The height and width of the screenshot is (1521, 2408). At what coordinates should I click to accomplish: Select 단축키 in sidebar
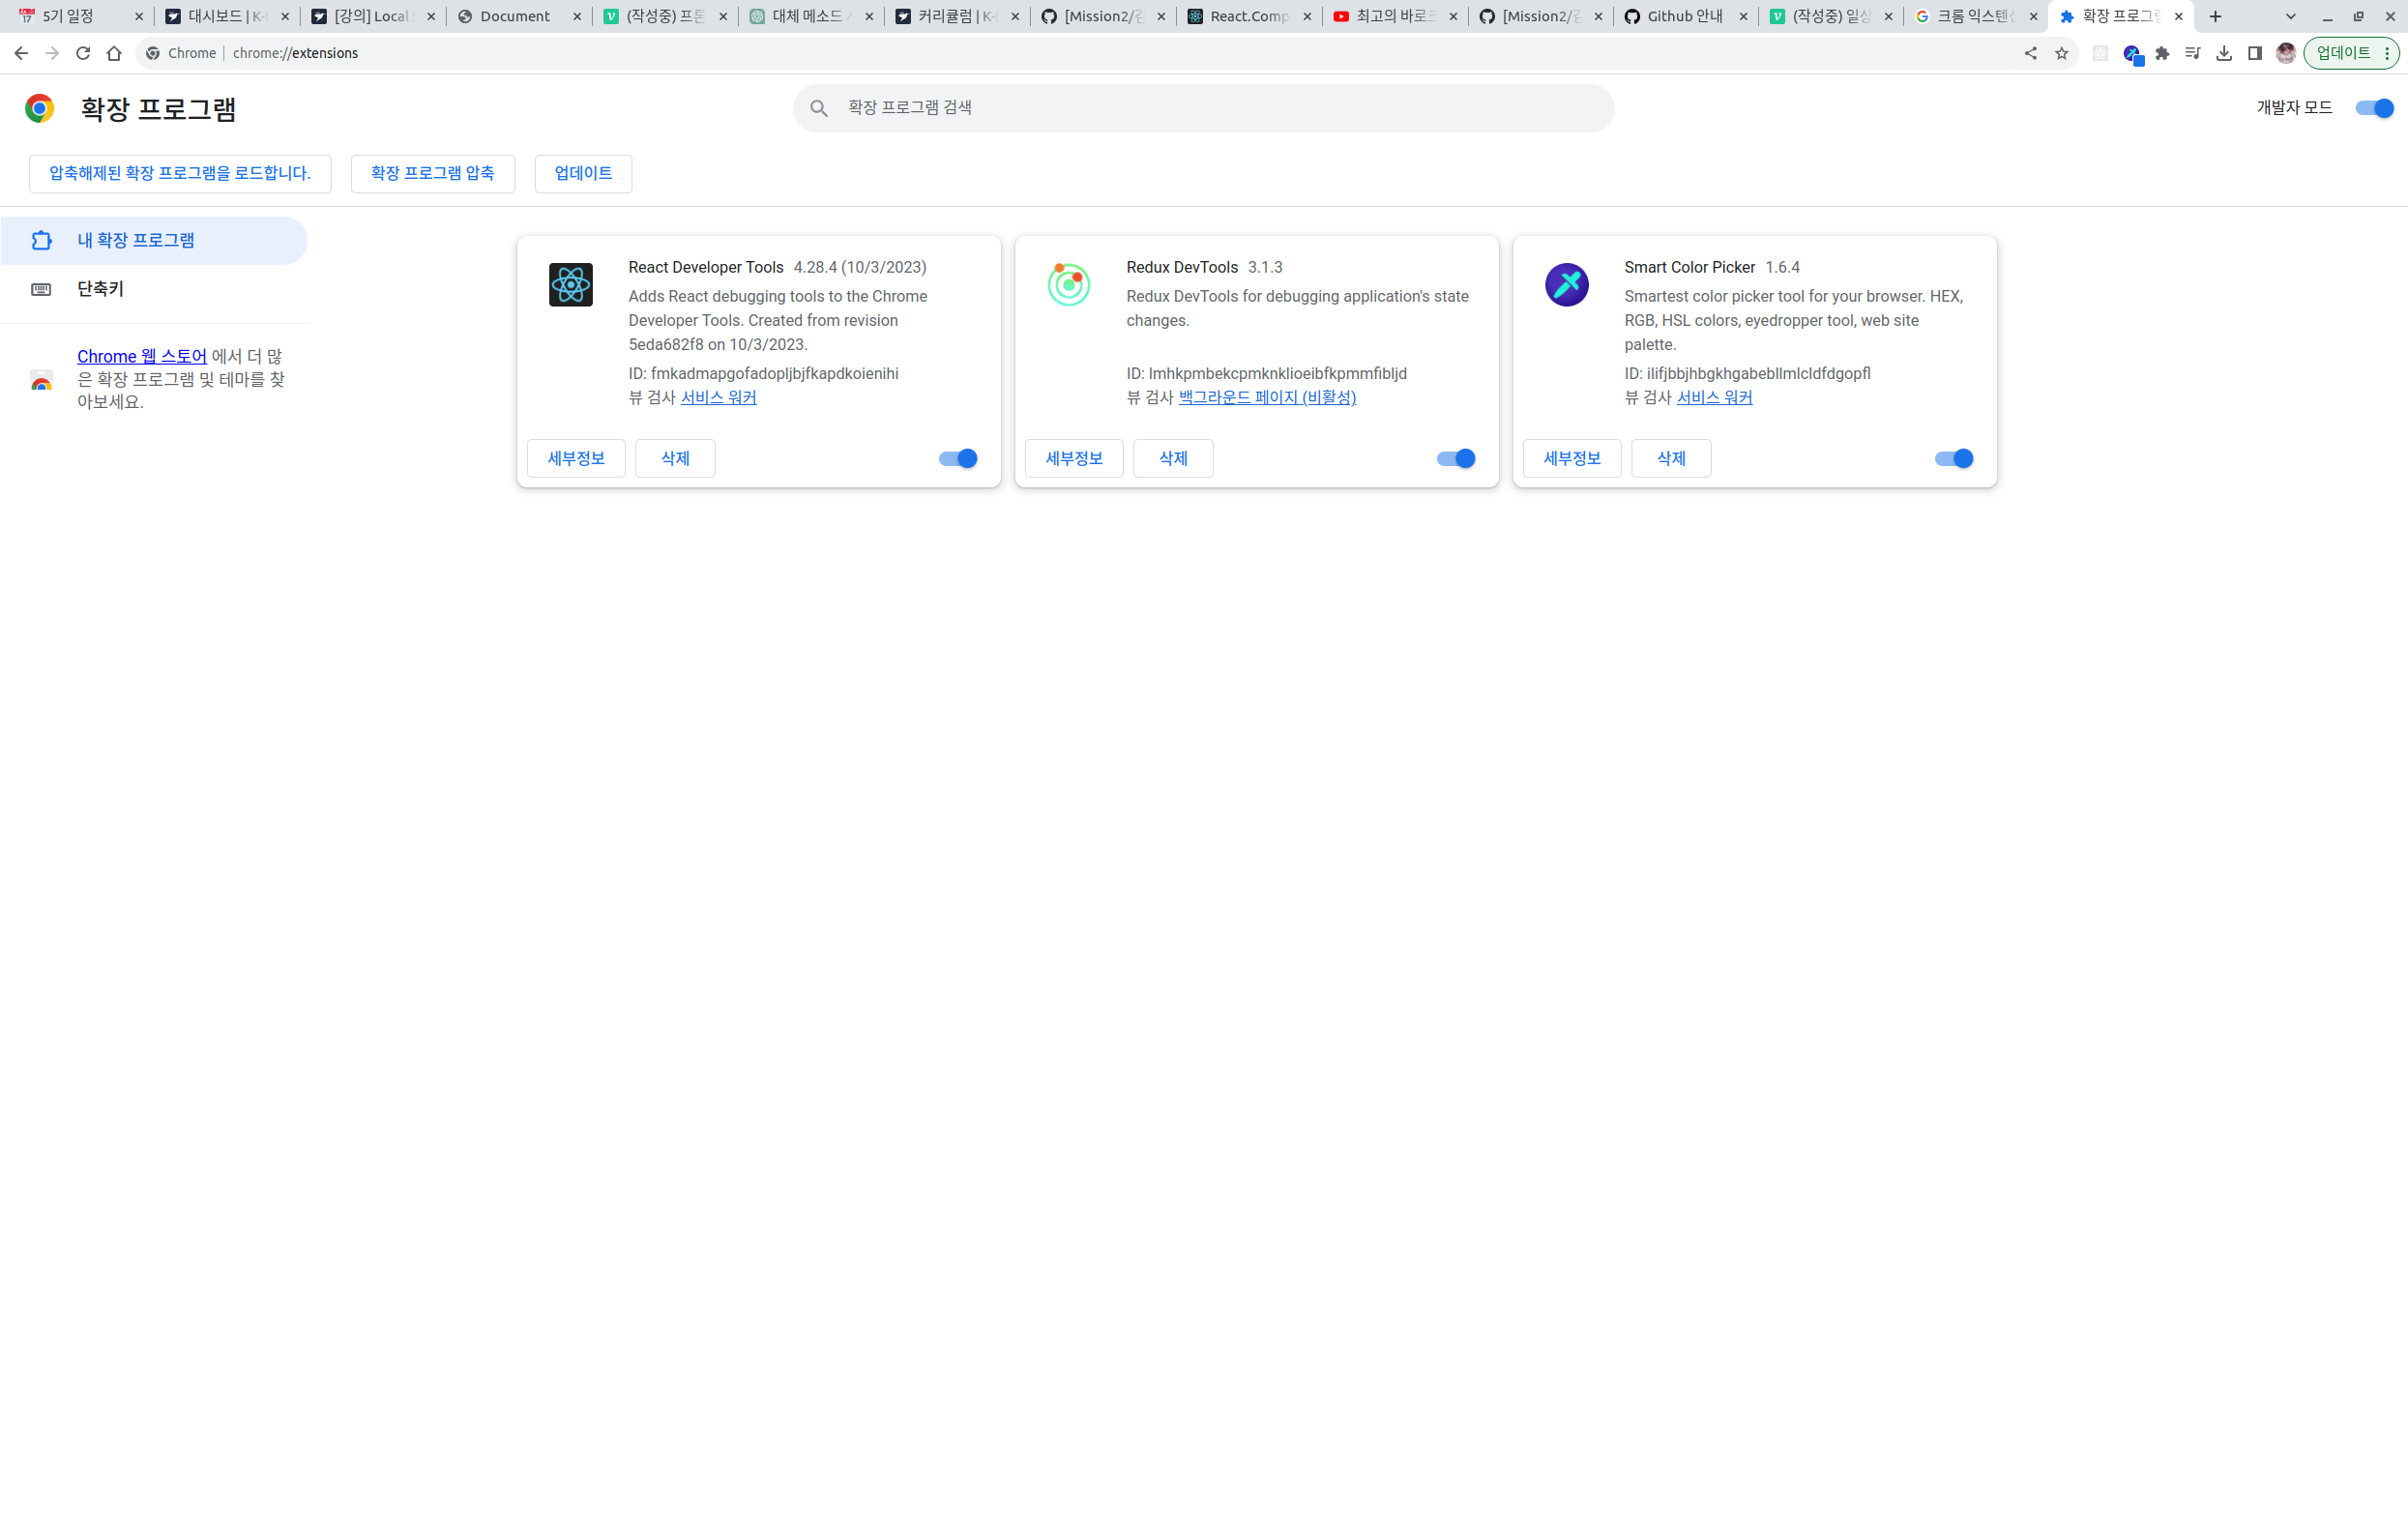154,290
